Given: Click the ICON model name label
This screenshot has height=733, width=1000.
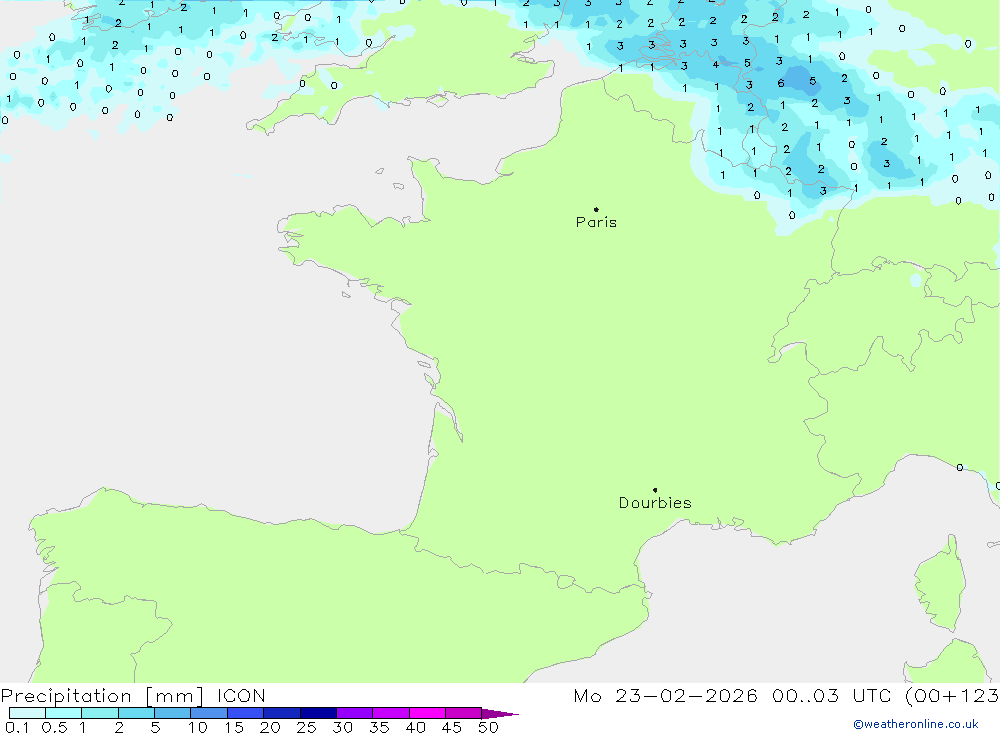Looking at the screenshot, I should pos(241,695).
